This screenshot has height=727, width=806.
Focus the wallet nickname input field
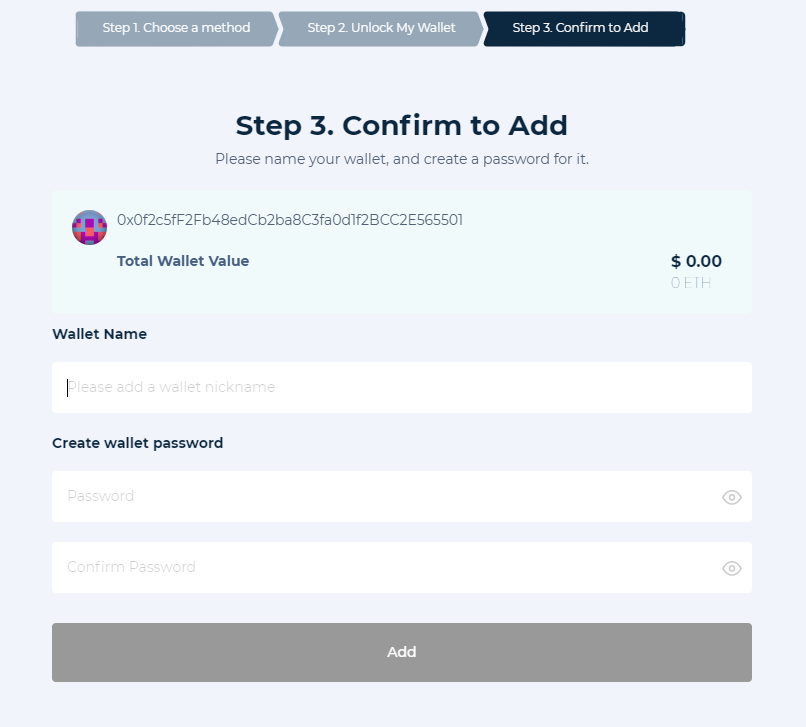pyautogui.click(x=402, y=387)
